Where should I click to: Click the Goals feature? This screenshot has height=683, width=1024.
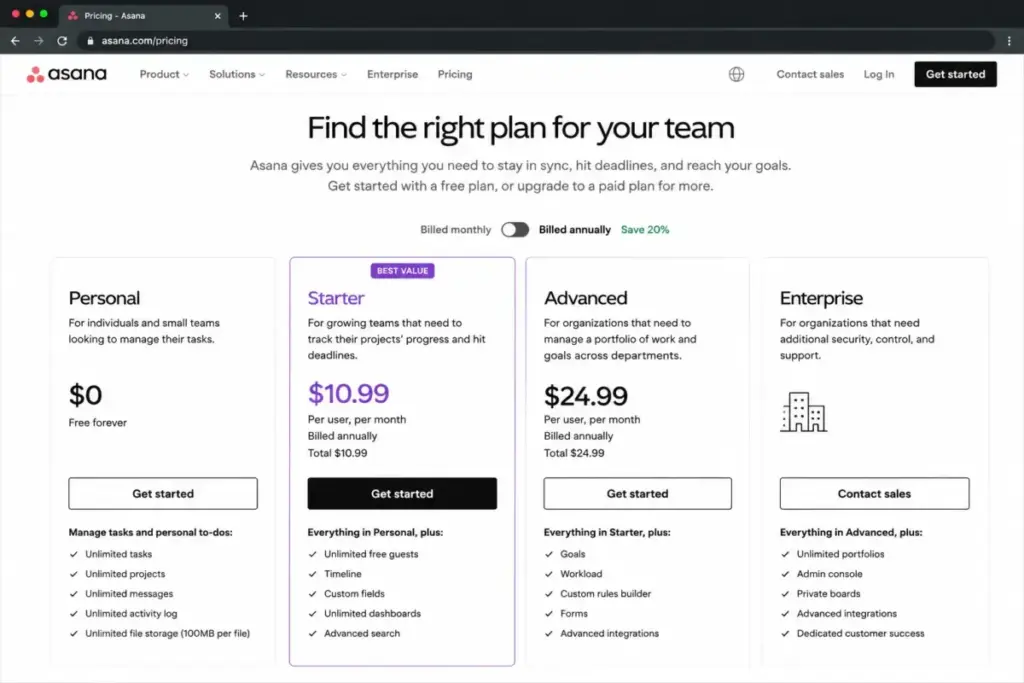[x=572, y=554]
